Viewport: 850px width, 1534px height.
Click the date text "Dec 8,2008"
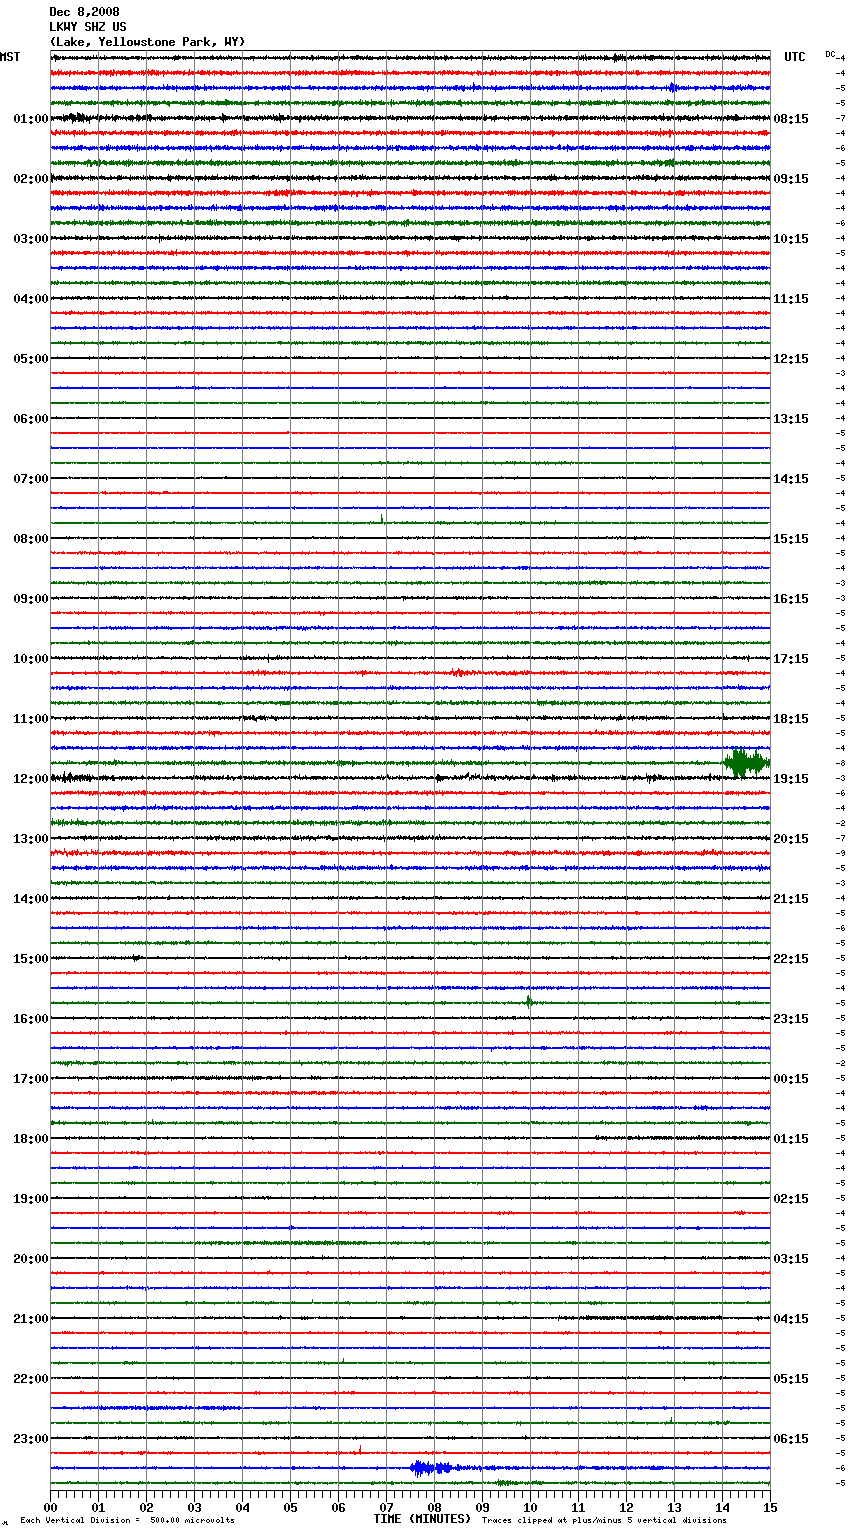(x=84, y=12)
